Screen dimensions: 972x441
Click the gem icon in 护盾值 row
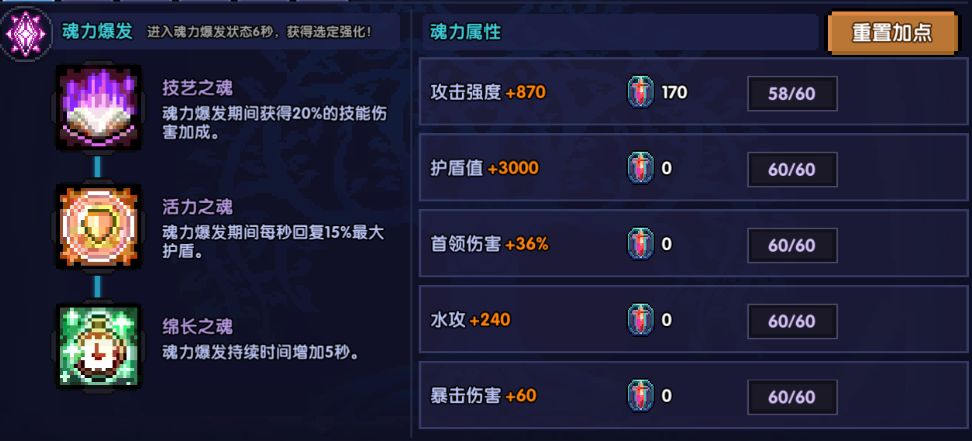point(640,168)
